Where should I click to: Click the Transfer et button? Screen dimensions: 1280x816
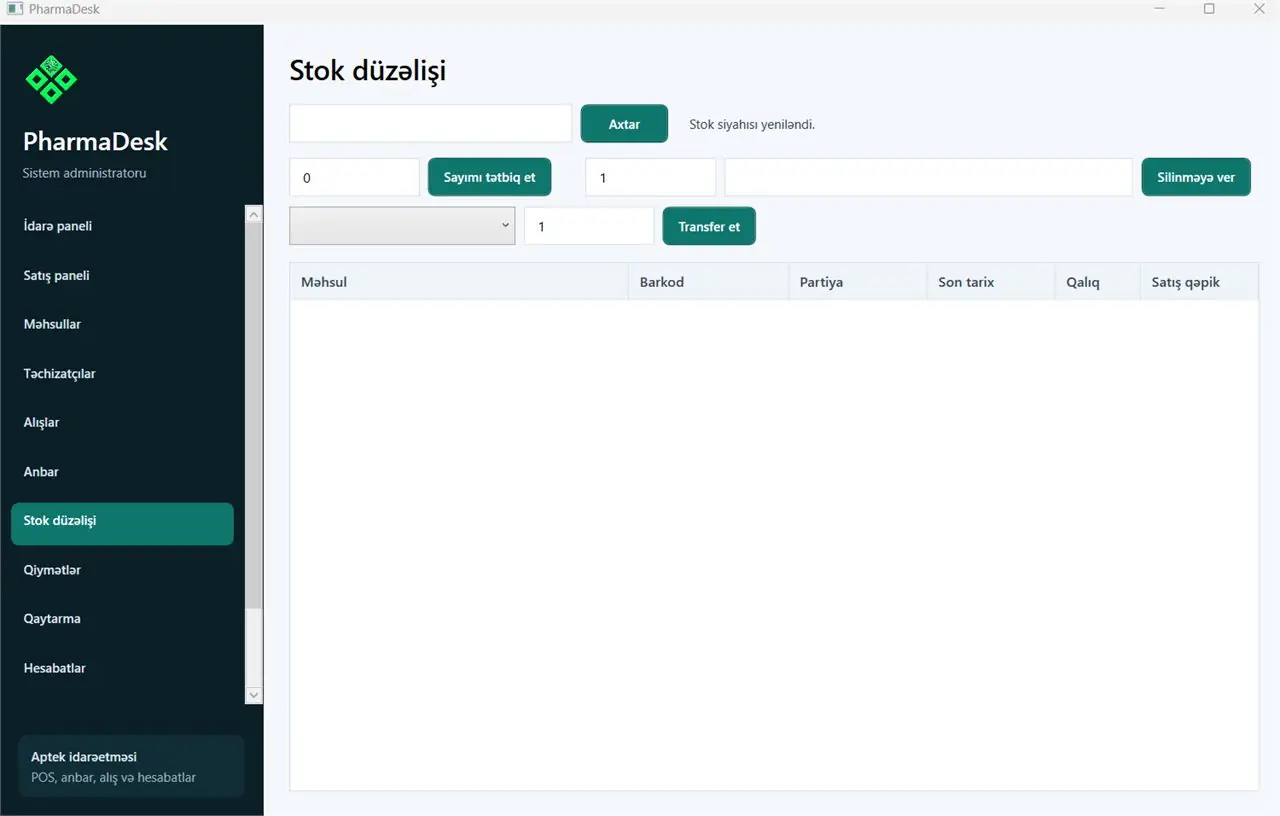(709, 226)
